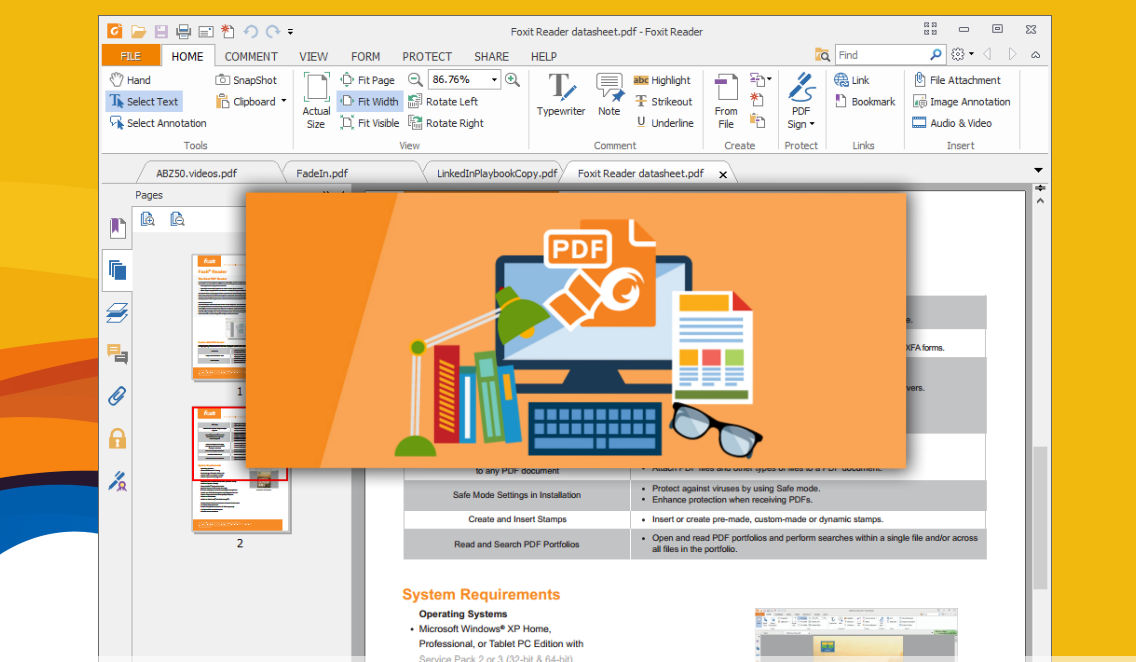1136x662 pixels.
Task: Click the zoom in magnifier button
Action: coord(512,80)
